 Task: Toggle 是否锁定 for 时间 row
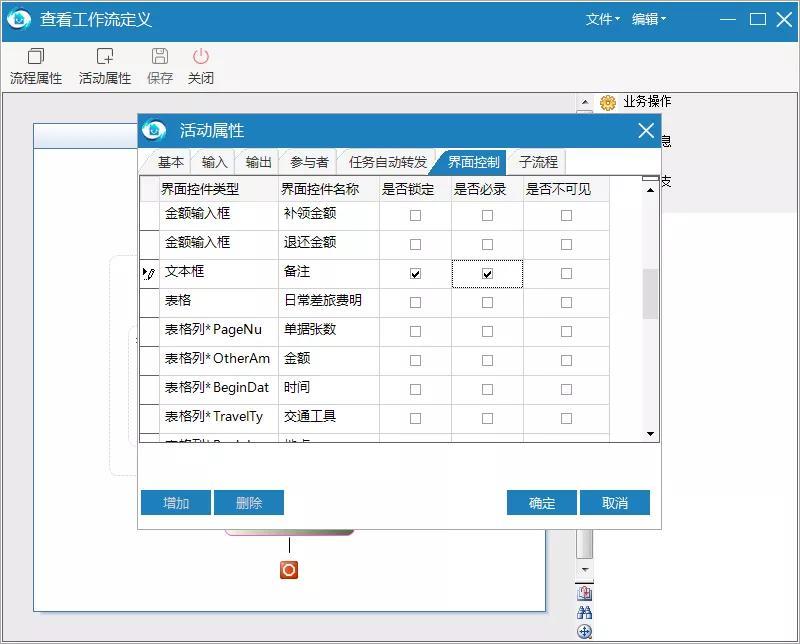(415, 390)
